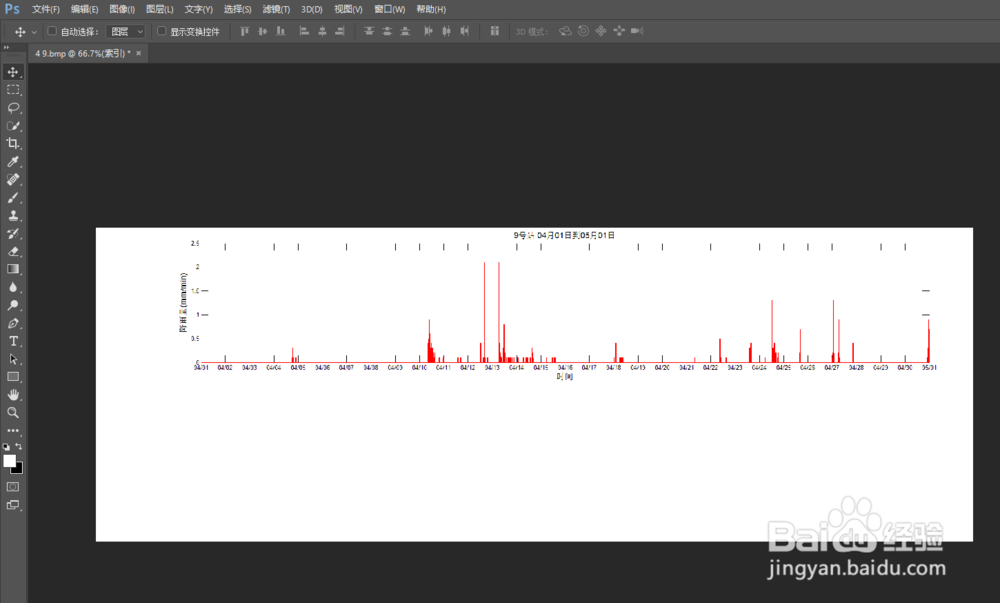Open the 图像(I) menu
The height and width of the screenshot is (603, 1000).
tap(122, 10)
